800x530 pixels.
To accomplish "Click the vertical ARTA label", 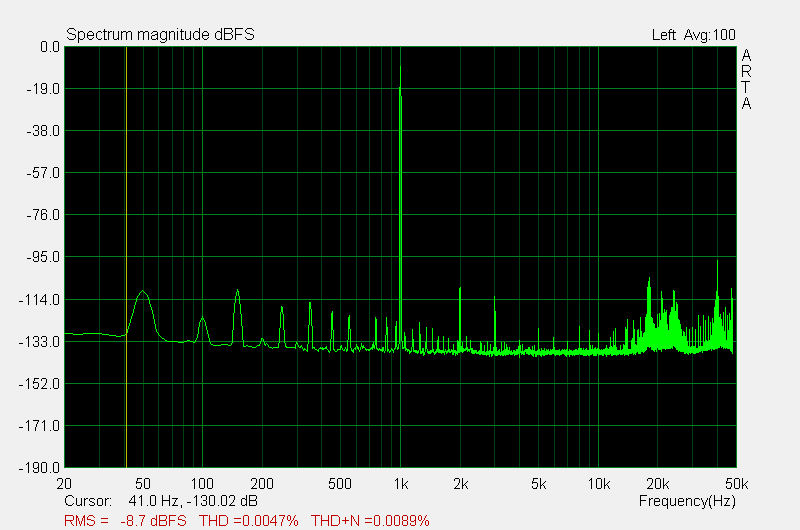I will click(x=746, y=79).
